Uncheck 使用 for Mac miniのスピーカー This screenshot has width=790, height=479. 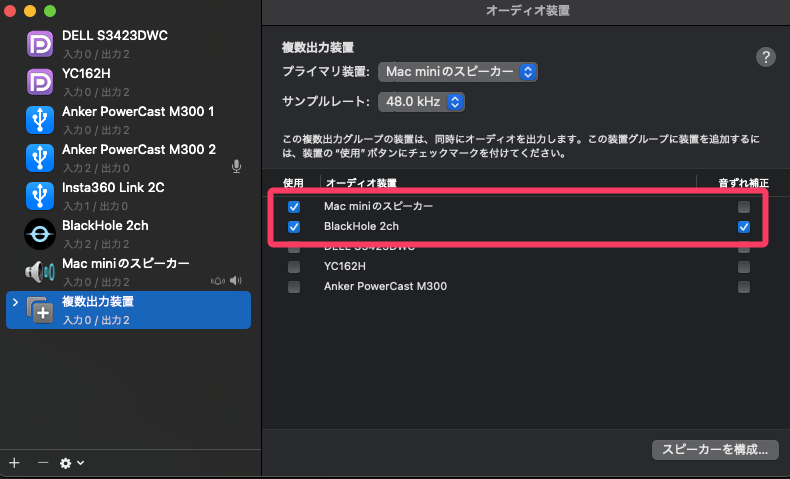294,207
